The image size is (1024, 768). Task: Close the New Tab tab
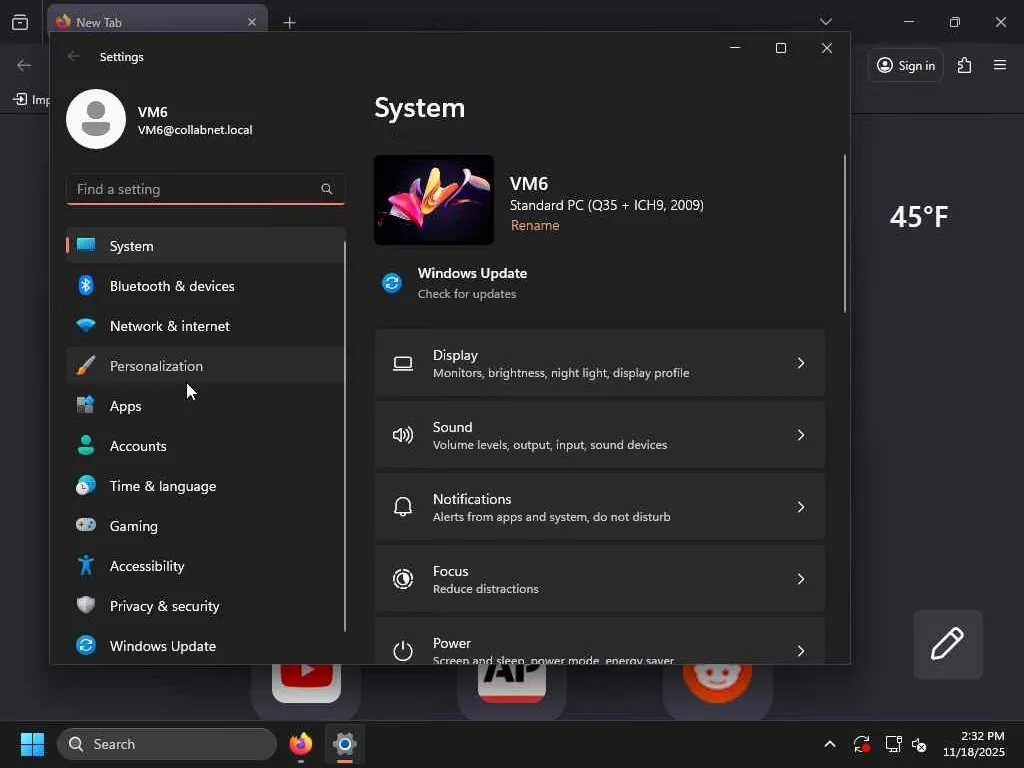coord(252,22)
